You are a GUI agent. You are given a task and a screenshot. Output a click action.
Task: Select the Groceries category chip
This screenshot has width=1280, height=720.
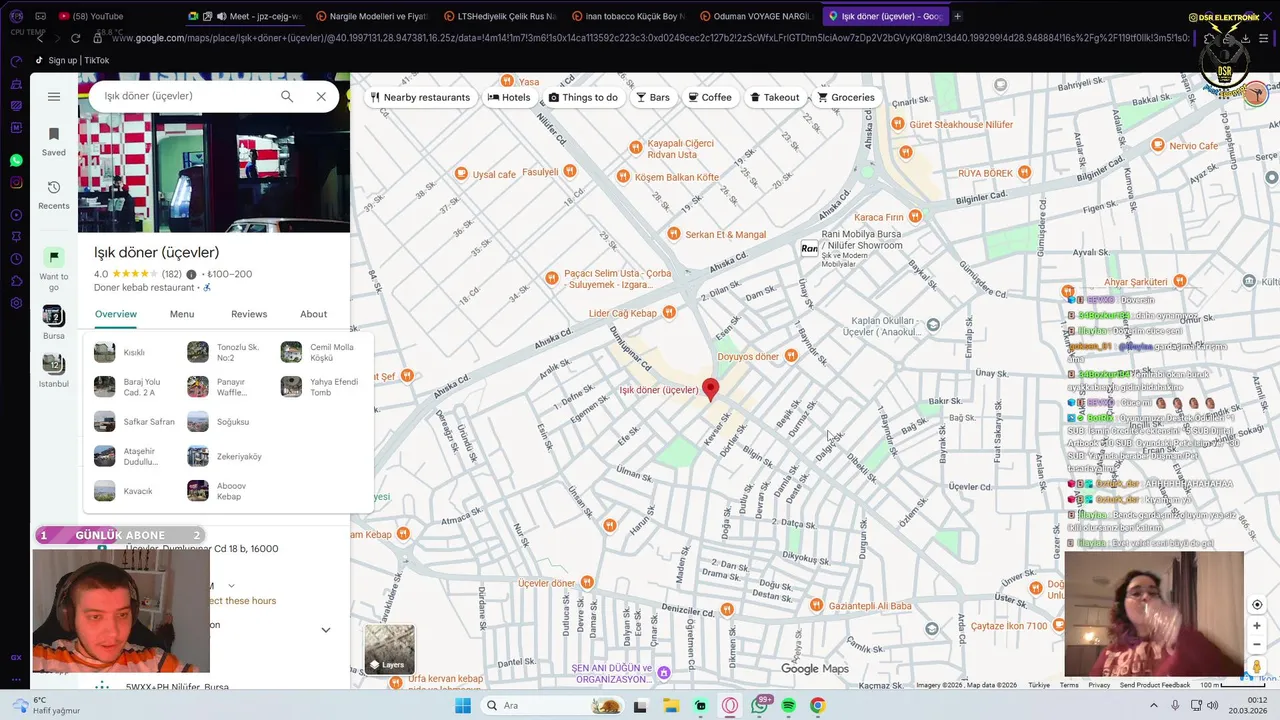tap(846, 97)
